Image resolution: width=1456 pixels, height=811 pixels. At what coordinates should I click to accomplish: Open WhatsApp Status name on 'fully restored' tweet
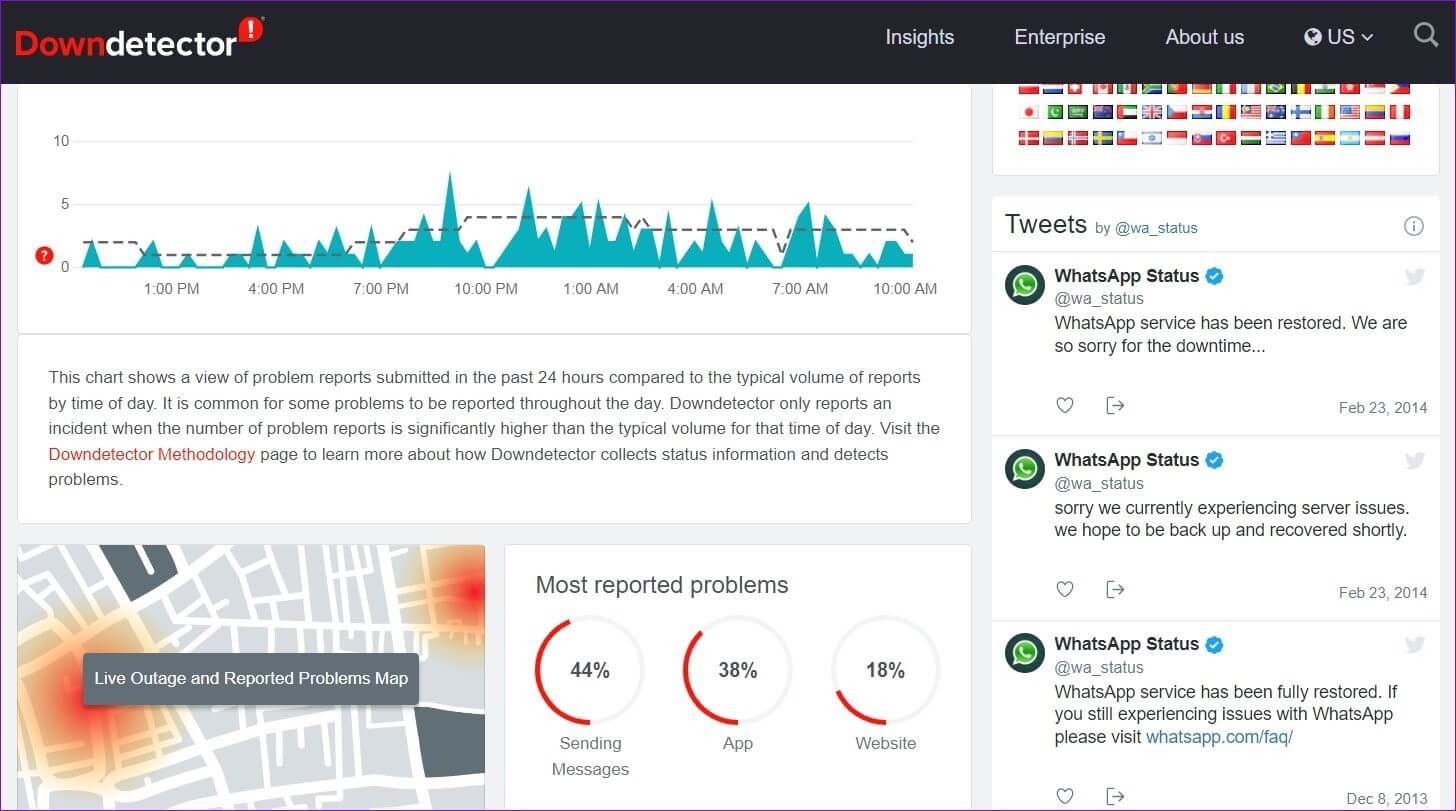1126,644
